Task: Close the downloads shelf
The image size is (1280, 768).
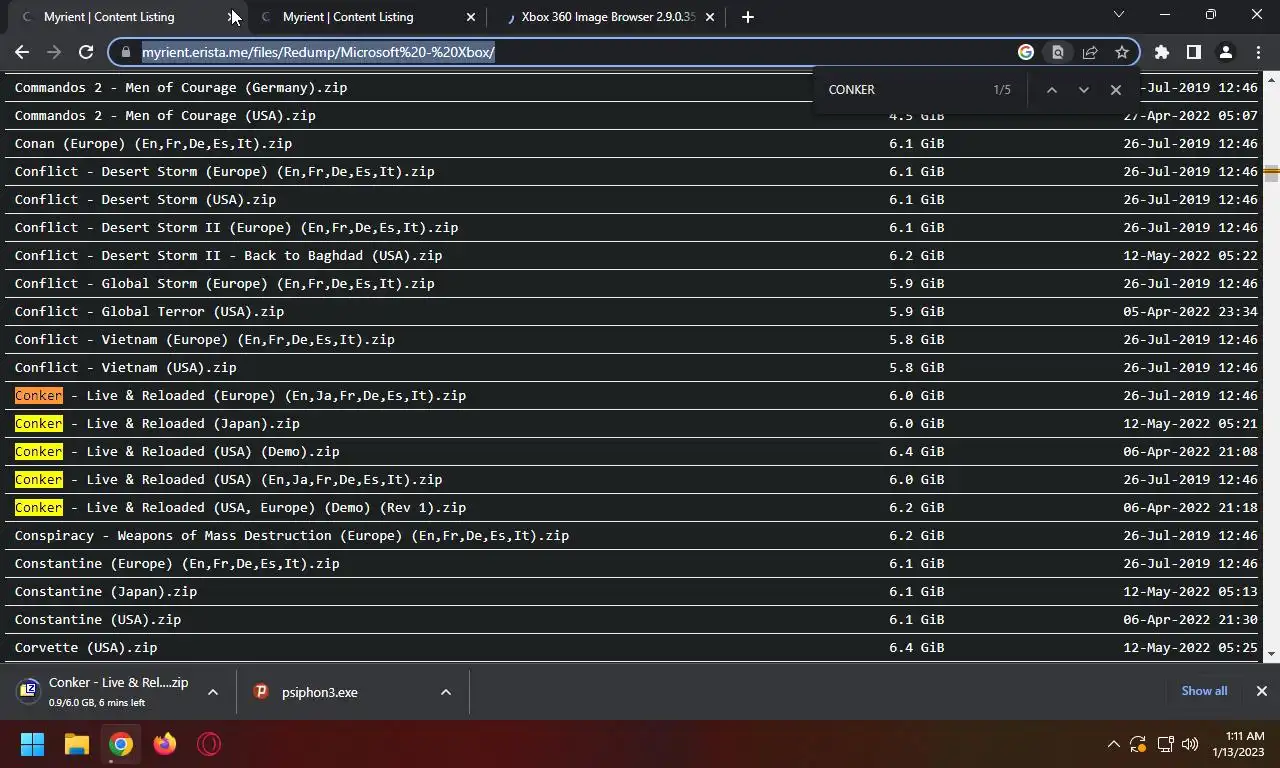Action: pyautogui.click(x=1261, y=691)
